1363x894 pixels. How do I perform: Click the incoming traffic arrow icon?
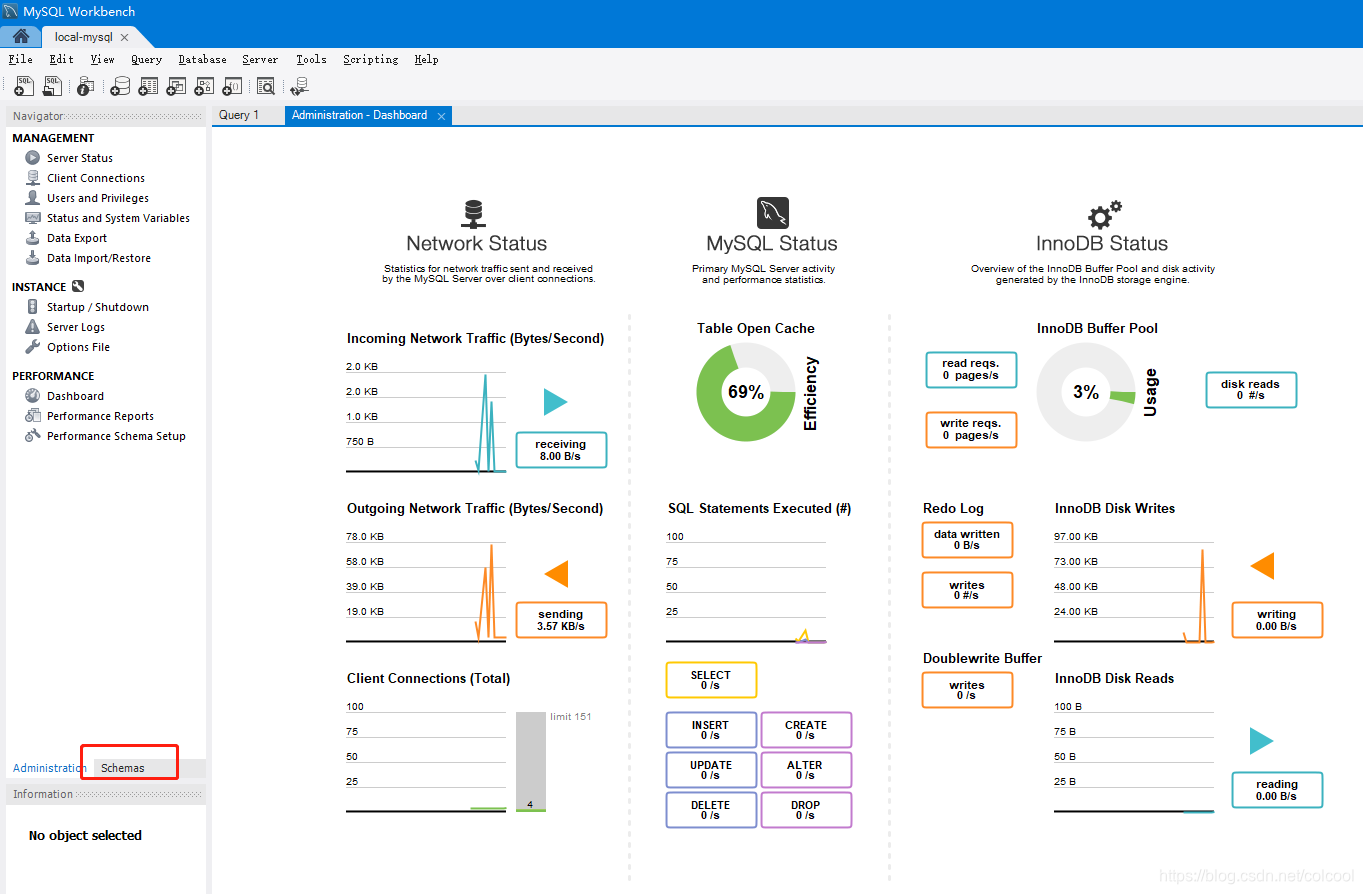555,402
